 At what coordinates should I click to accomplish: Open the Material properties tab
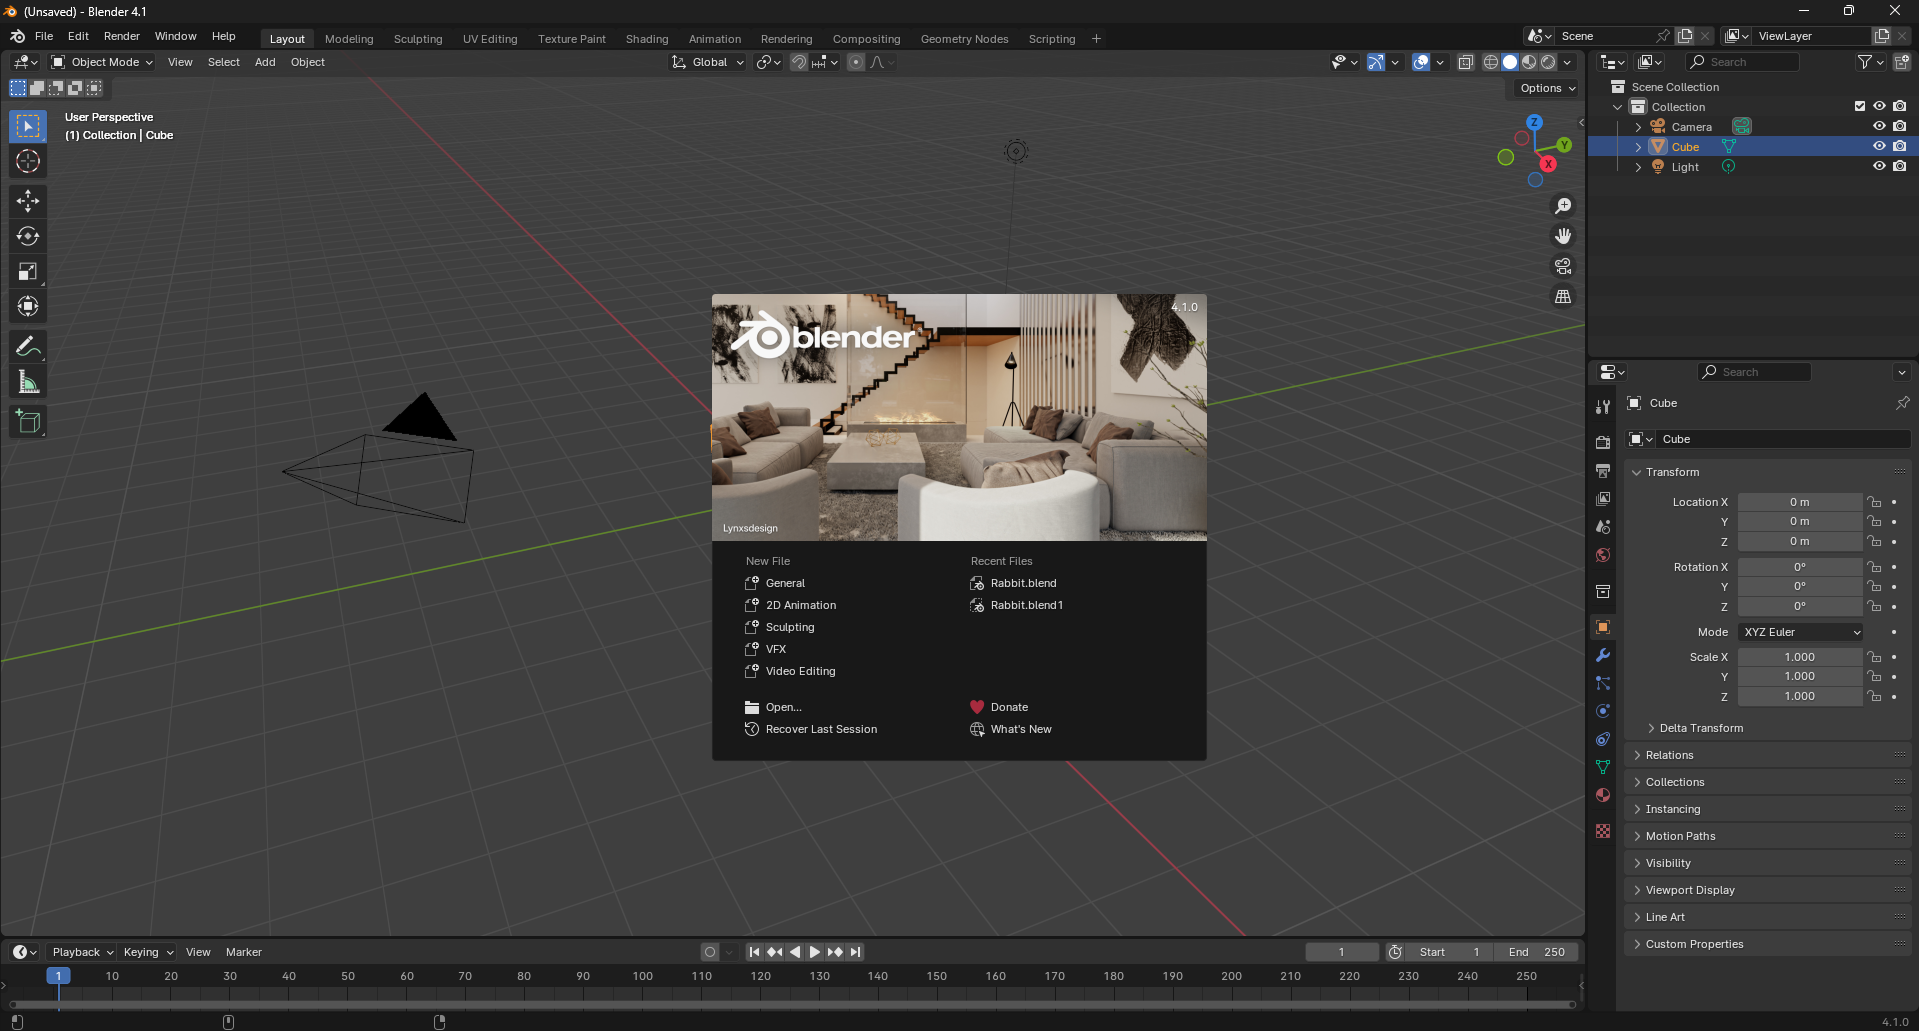(1603, 795)
